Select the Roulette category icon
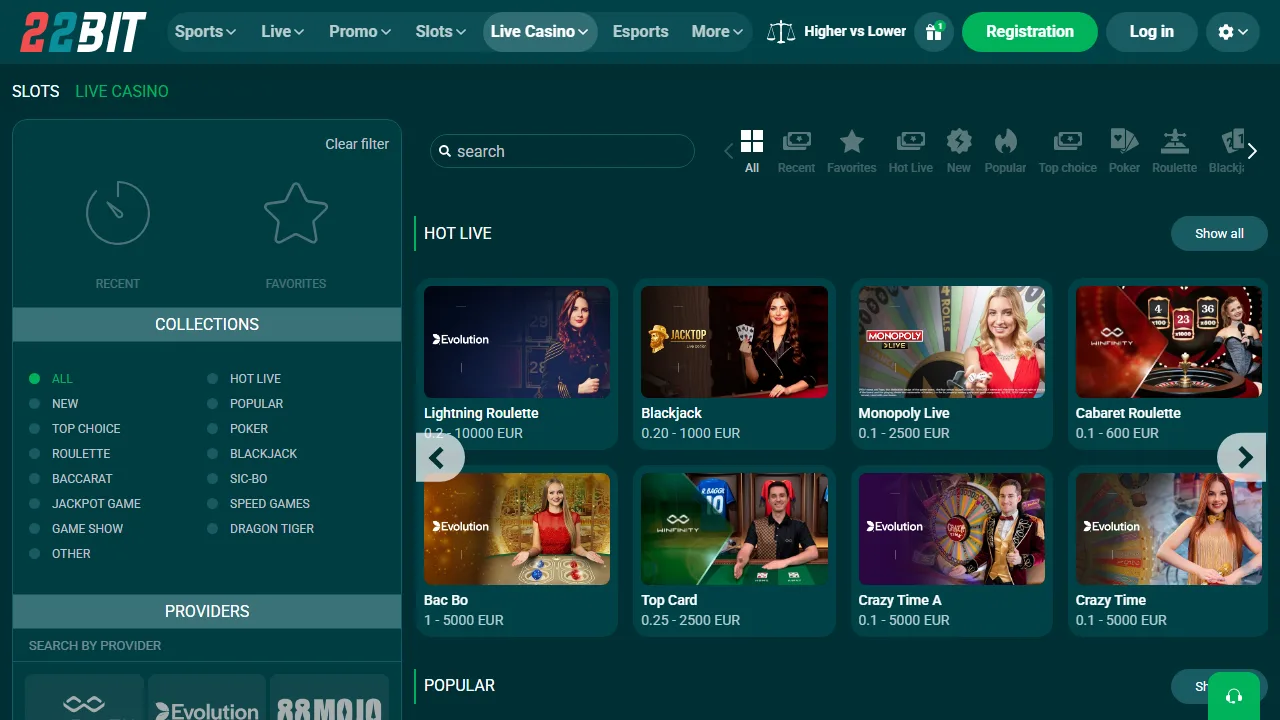Viewport: 1280px width, 720px height. point(1174,141)
